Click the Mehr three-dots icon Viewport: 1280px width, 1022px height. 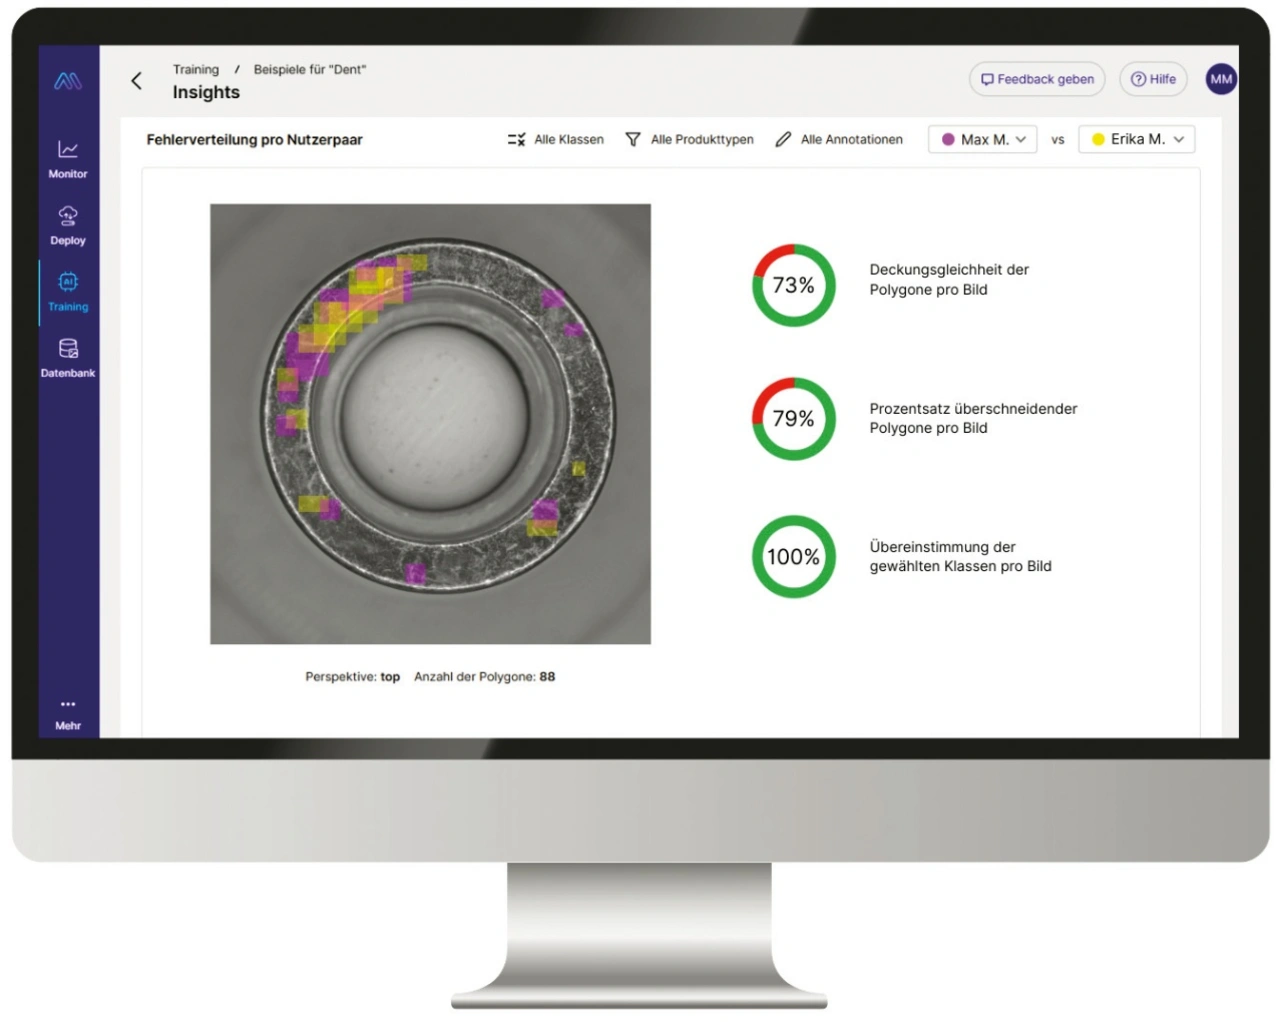[x=68, y=705]
